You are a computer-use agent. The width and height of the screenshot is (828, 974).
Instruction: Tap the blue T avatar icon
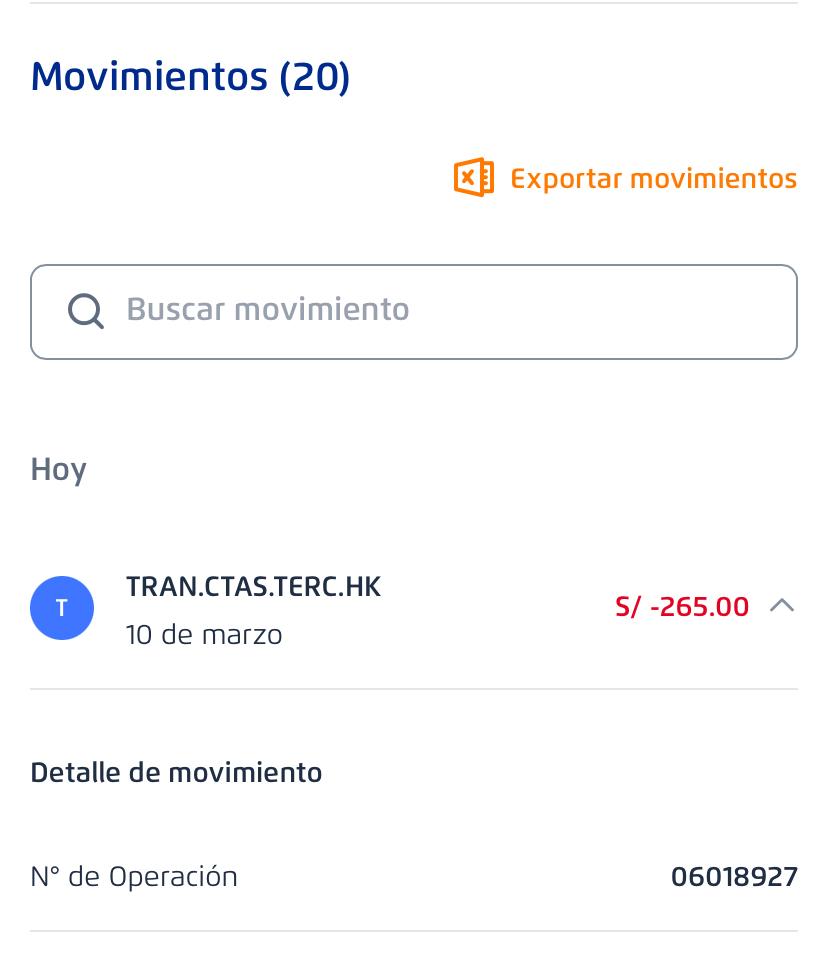62,608
